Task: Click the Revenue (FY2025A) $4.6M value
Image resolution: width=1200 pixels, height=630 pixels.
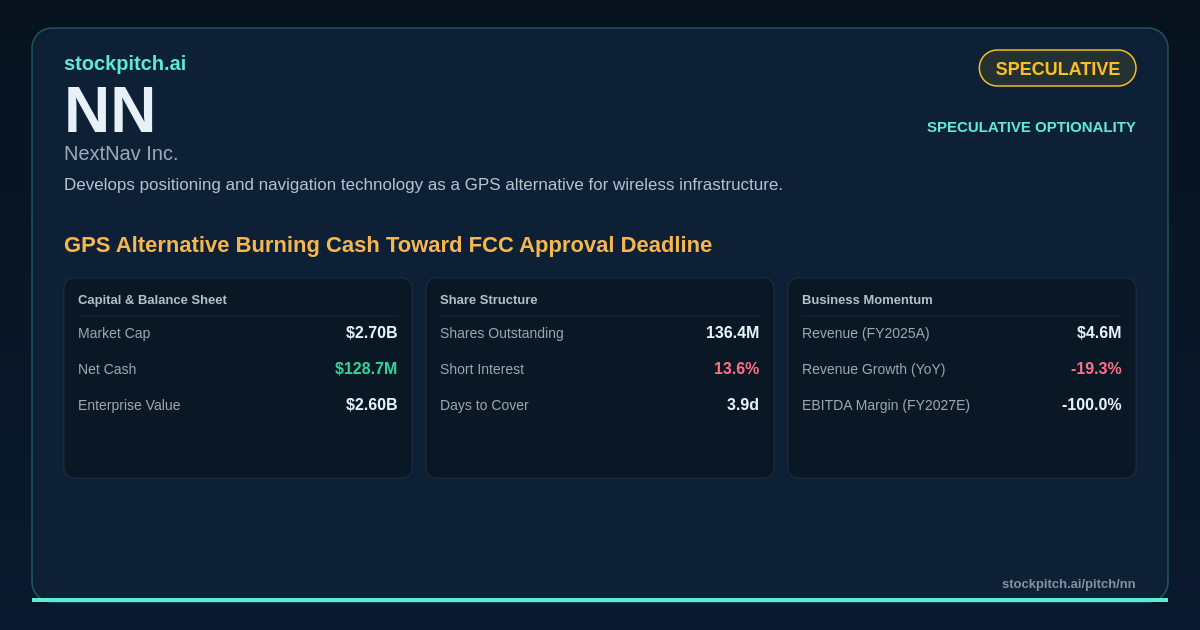Action: pyautogui.click(x=1099, y=333)
